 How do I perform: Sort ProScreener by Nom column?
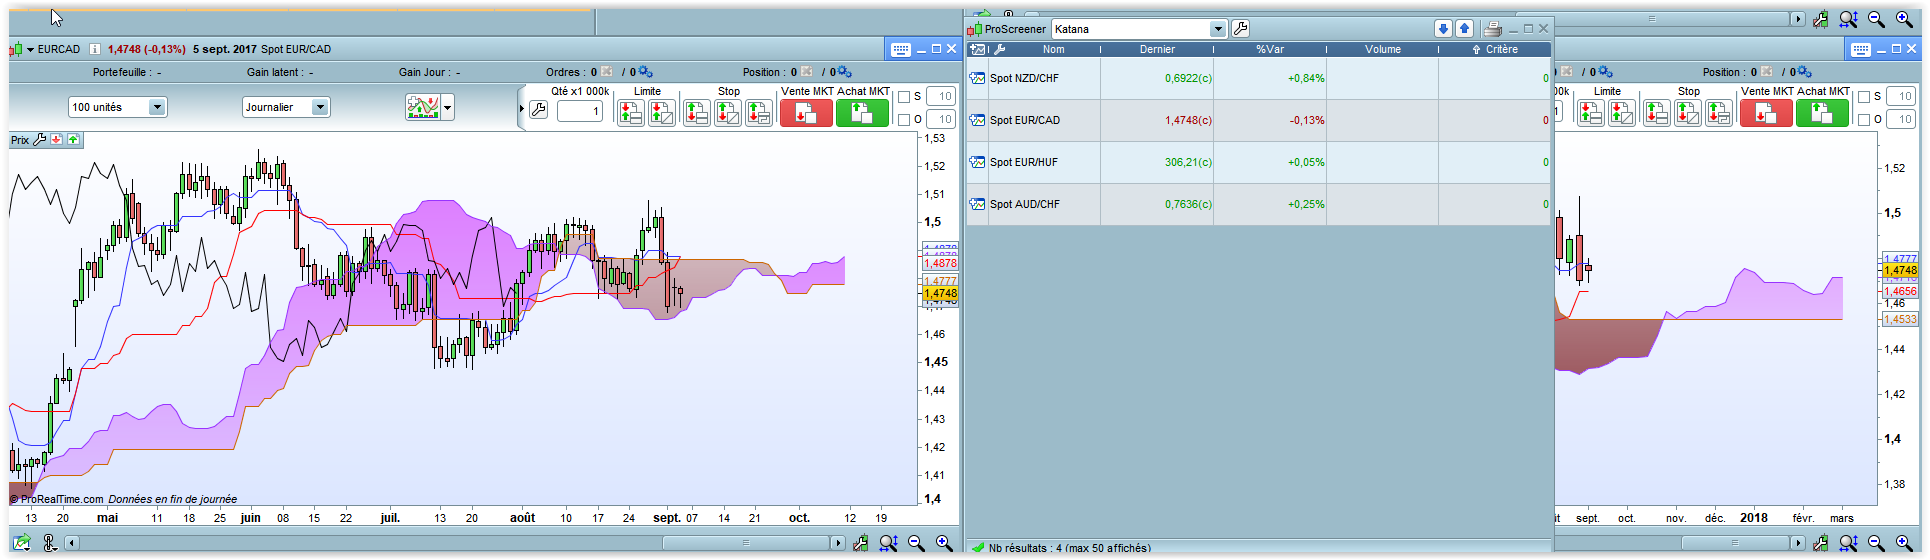tap(1053, 49)
